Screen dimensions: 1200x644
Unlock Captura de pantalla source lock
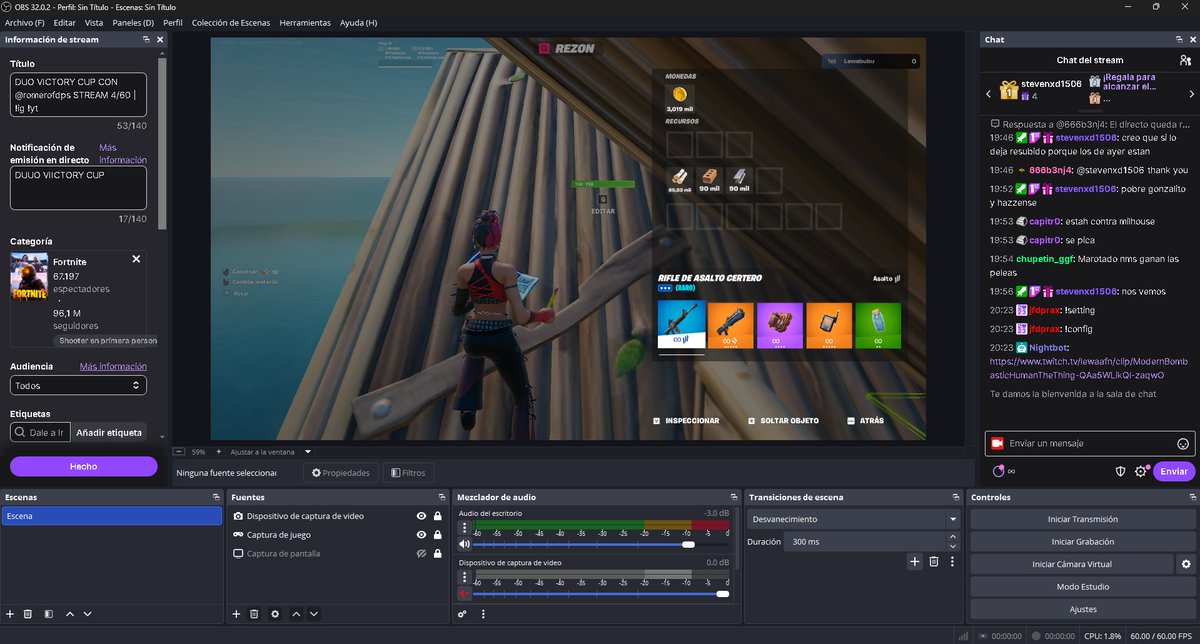coord(438,553)
